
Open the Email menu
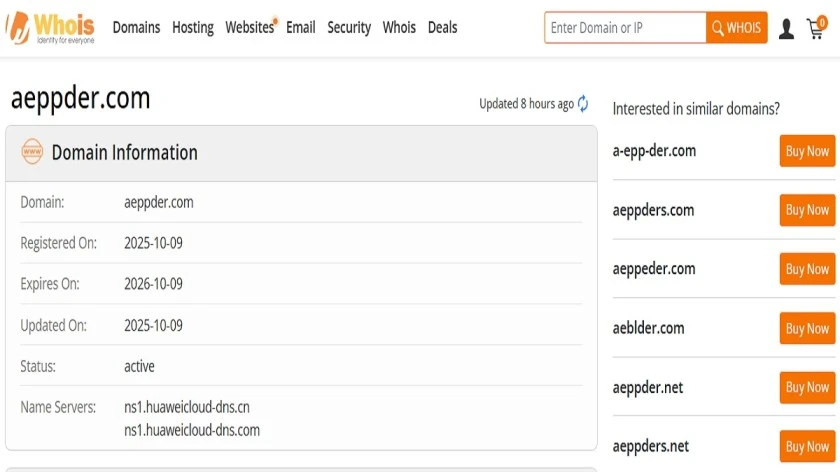click(301, 27)
